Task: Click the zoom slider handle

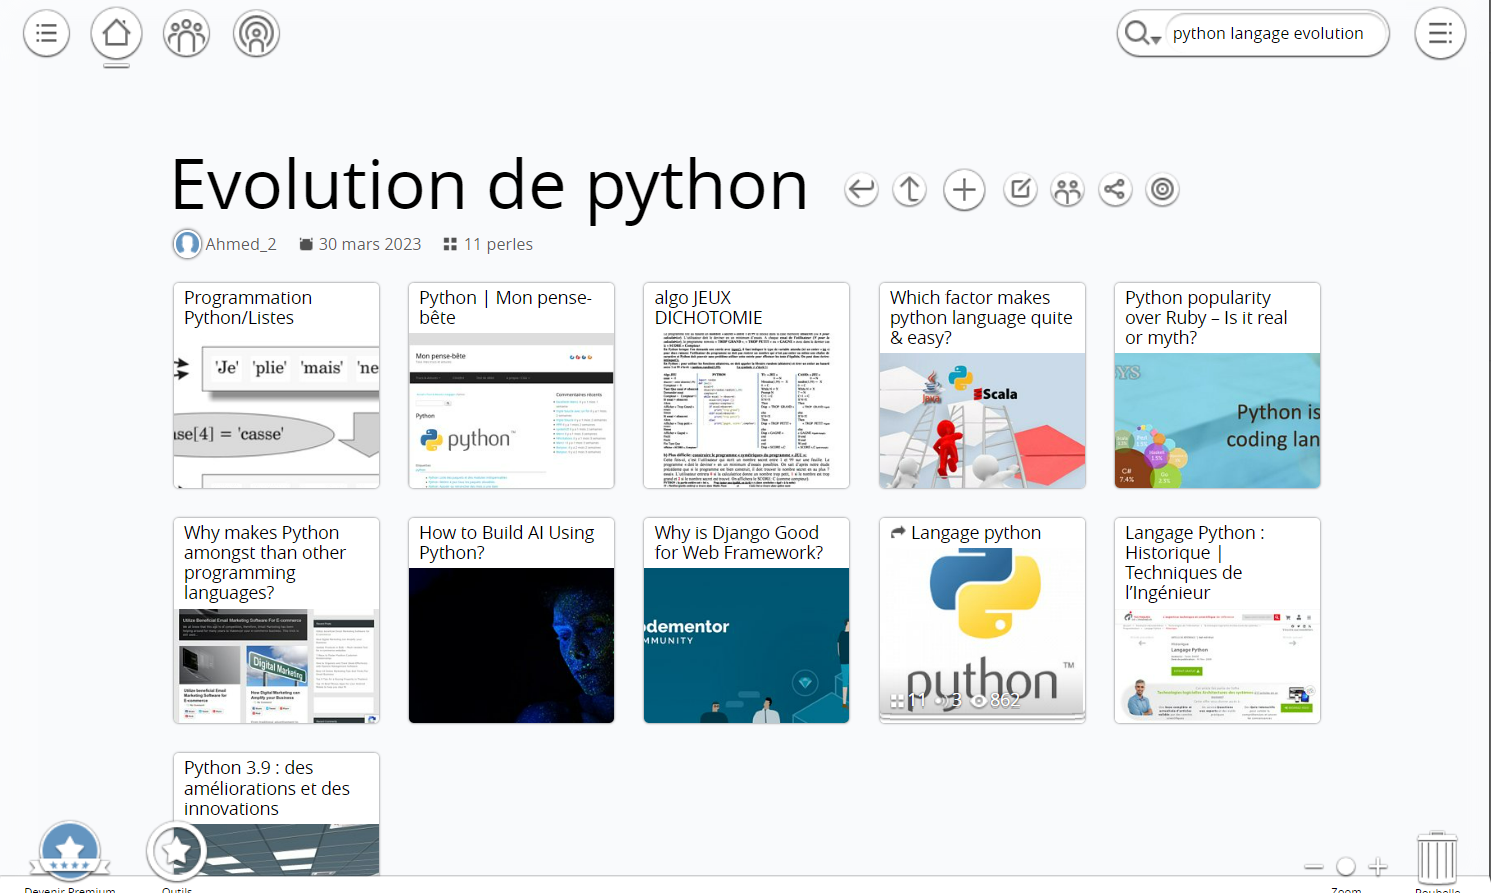Action: coord(1346,866)
